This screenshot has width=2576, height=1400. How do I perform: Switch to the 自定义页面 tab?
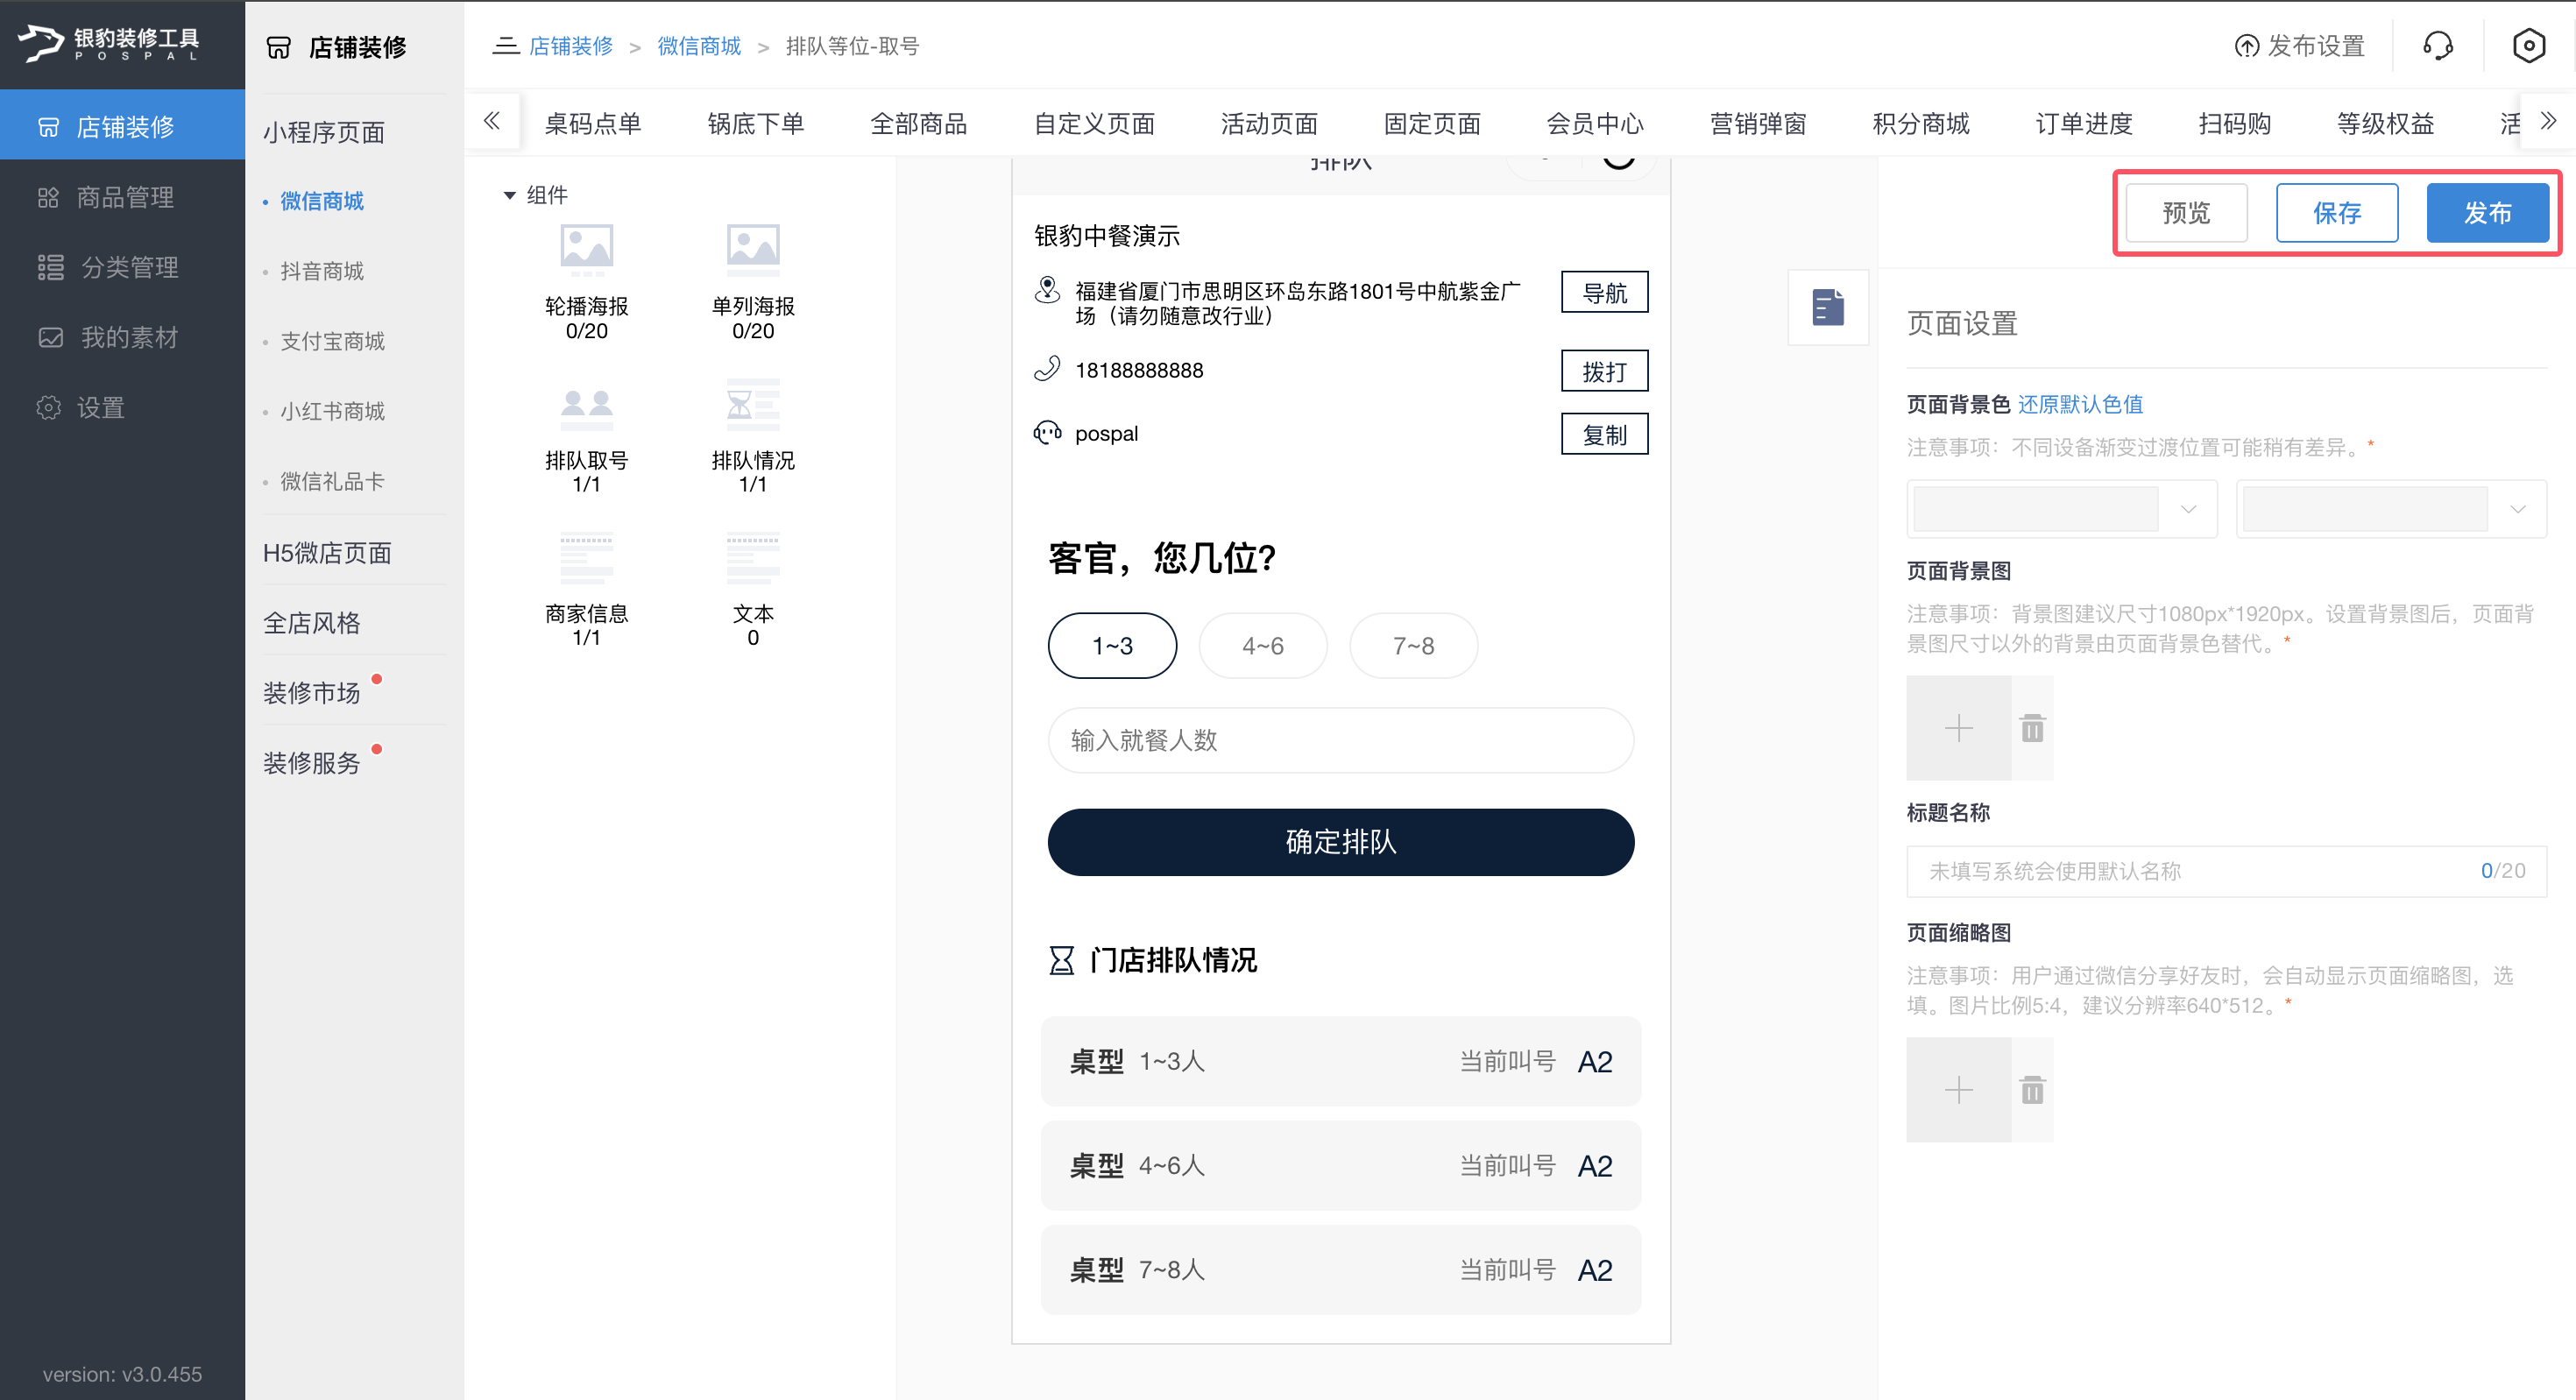[x=1094, y=123]
